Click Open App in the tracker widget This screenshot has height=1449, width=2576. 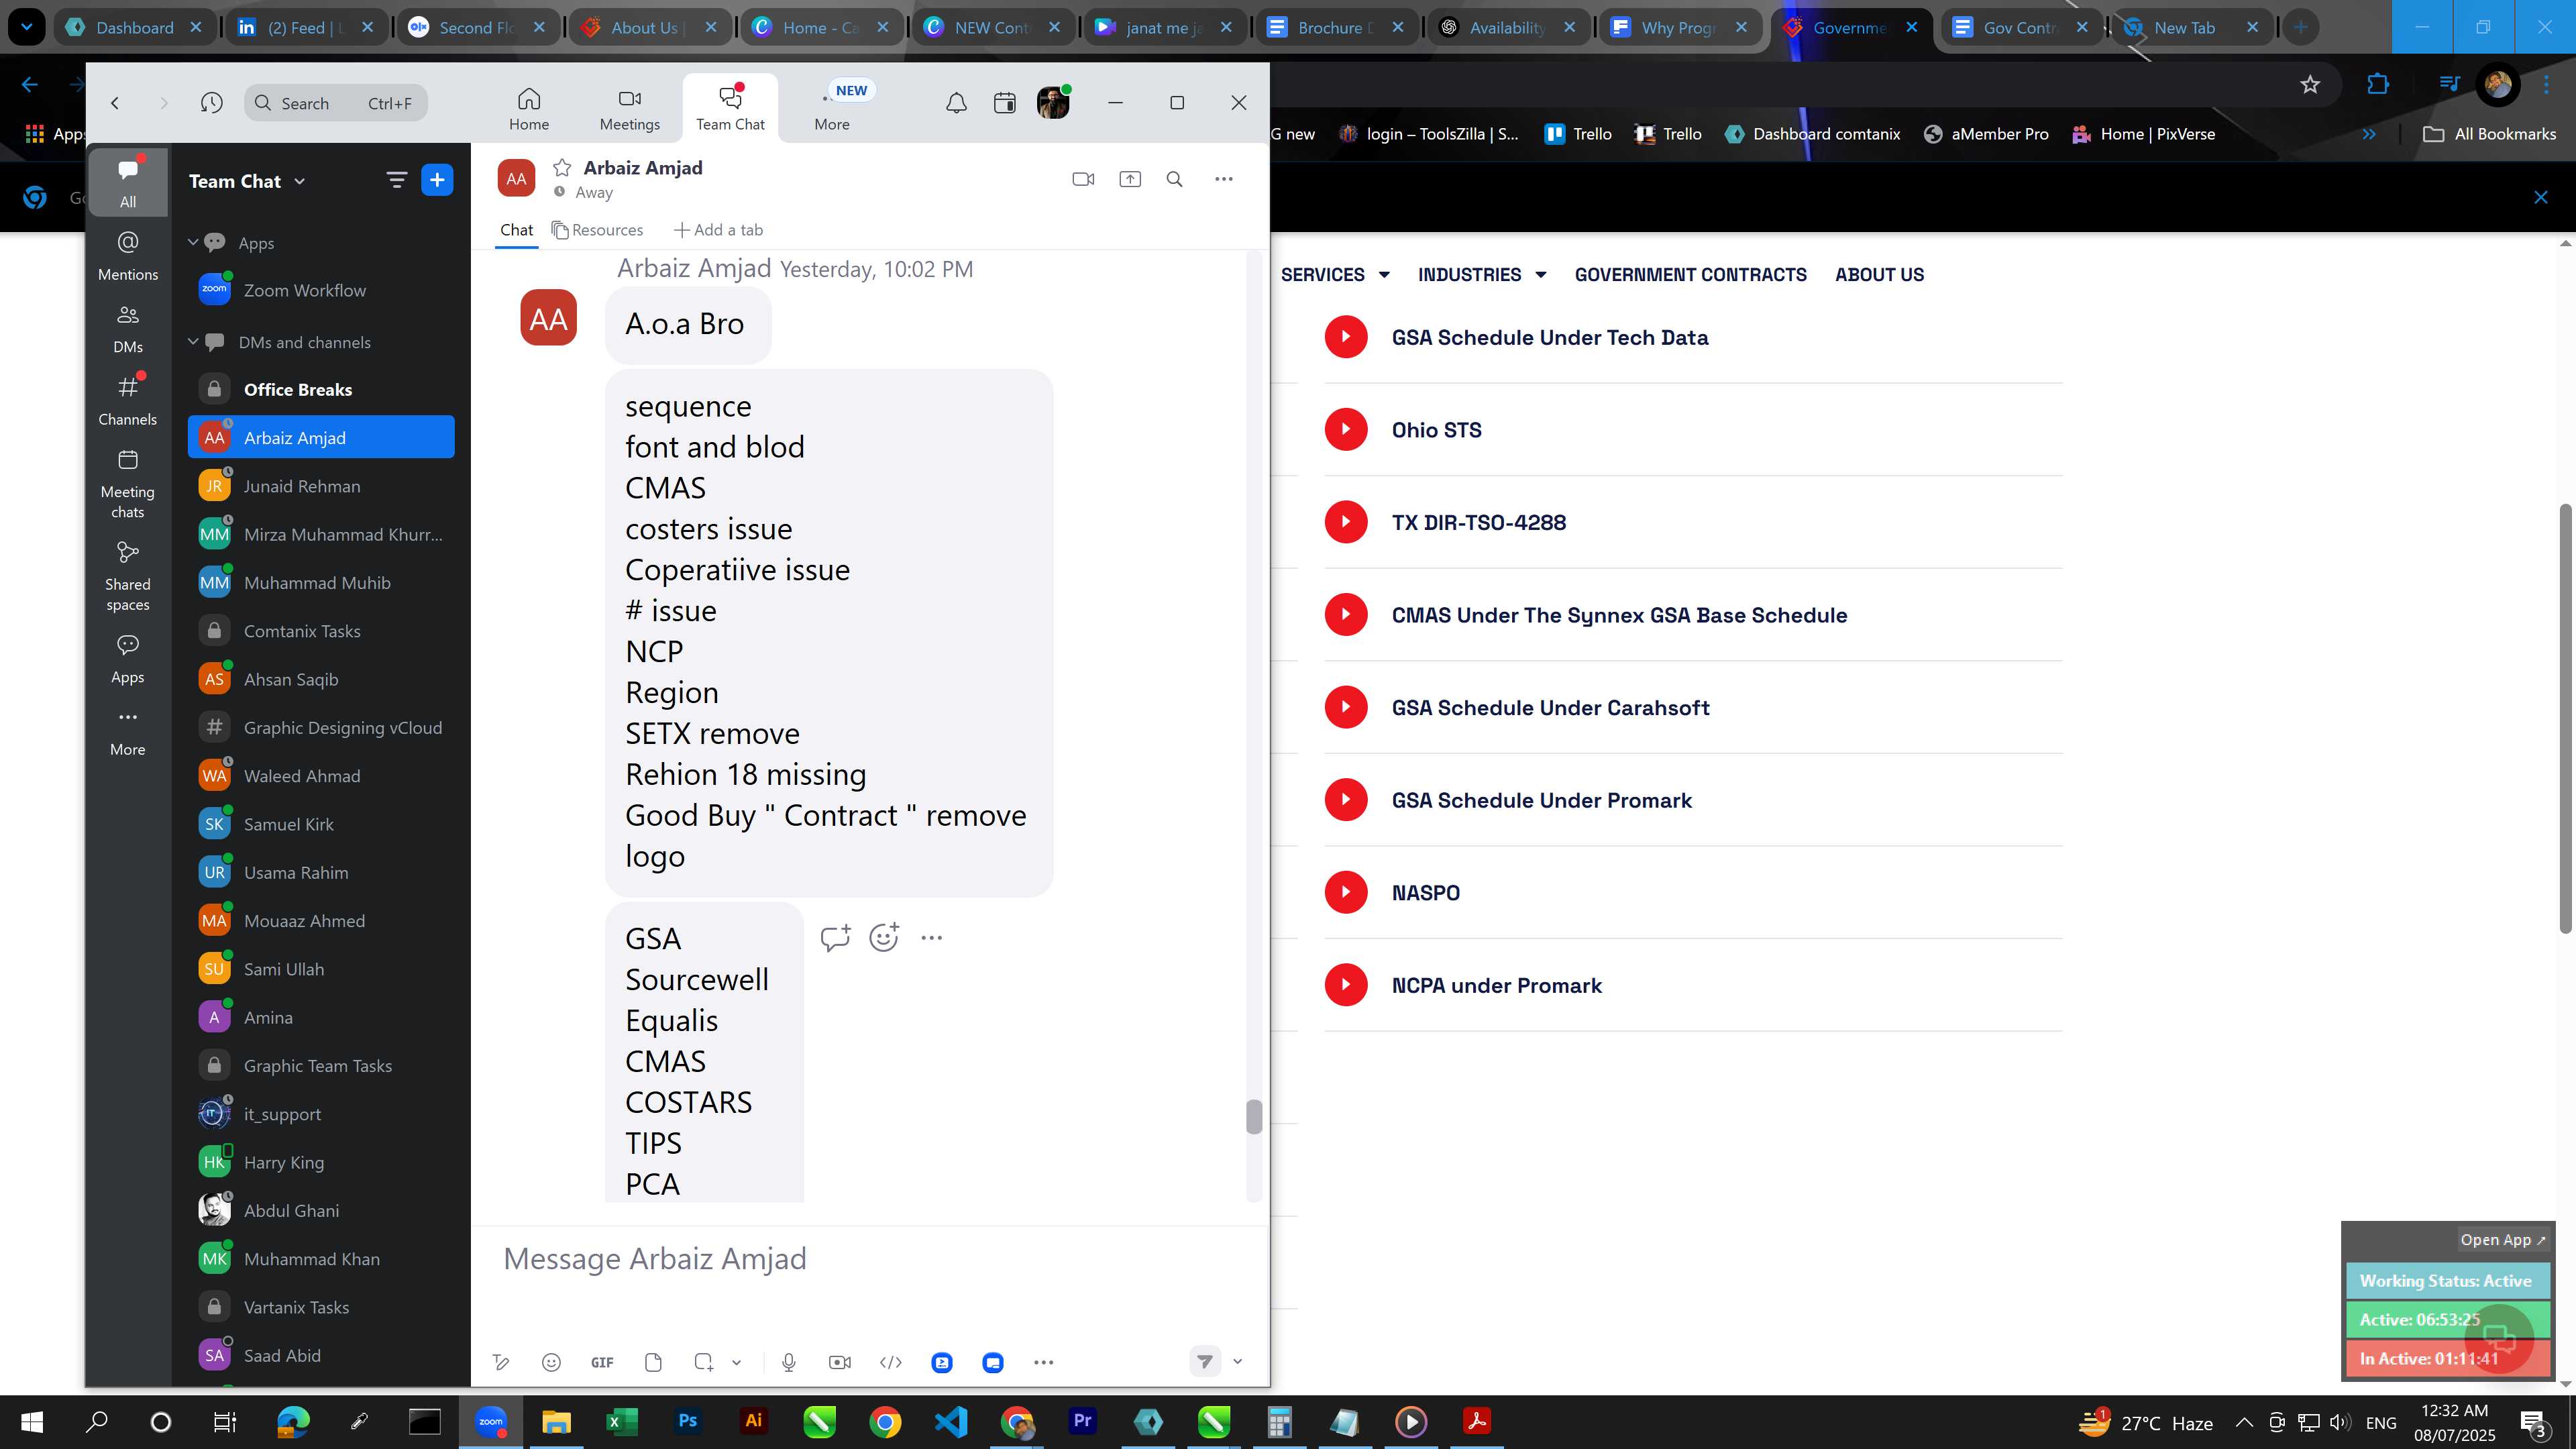tap(2503, 1240)
